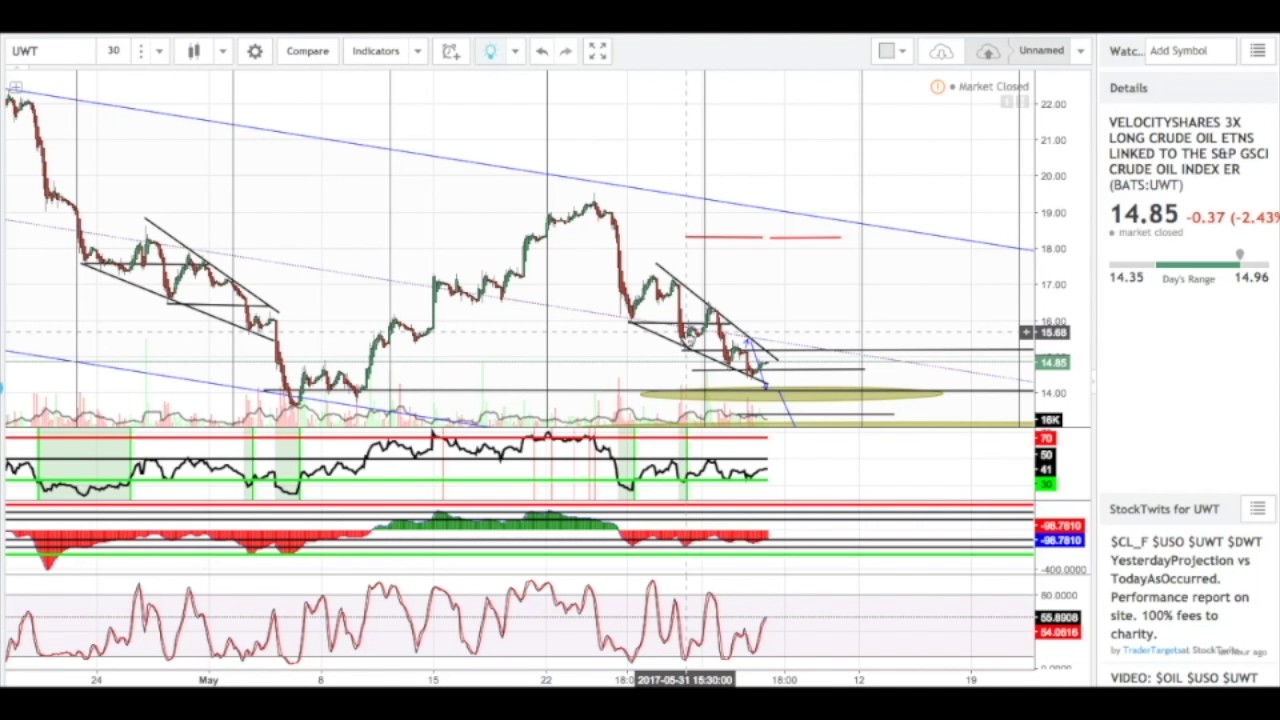
Task: Click the red -98.7810 indicator label
Action: [x=1059, y=526]
